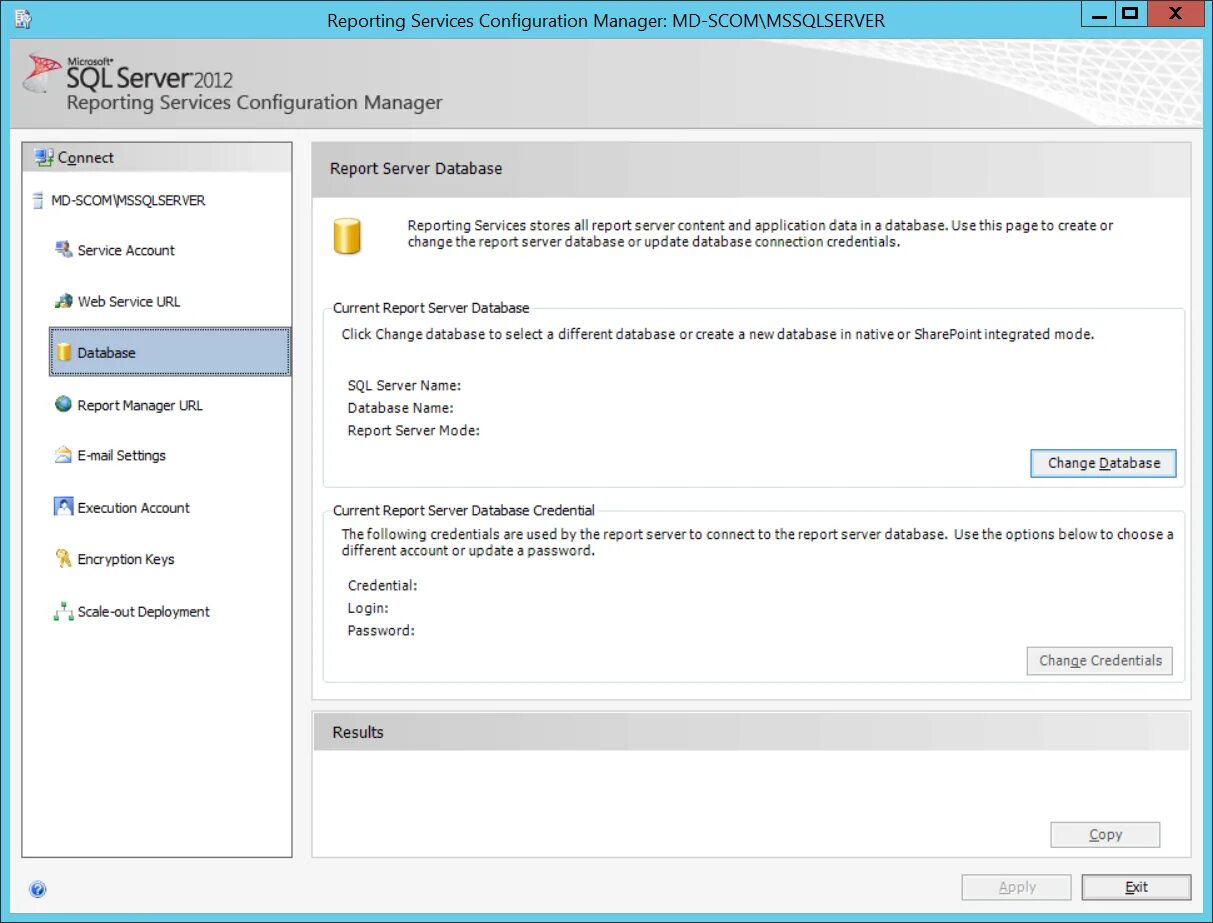This screenshot has height=923, width=1213.
Task: Click the Execution Account user icon
Action: click(x=63, y=507)
